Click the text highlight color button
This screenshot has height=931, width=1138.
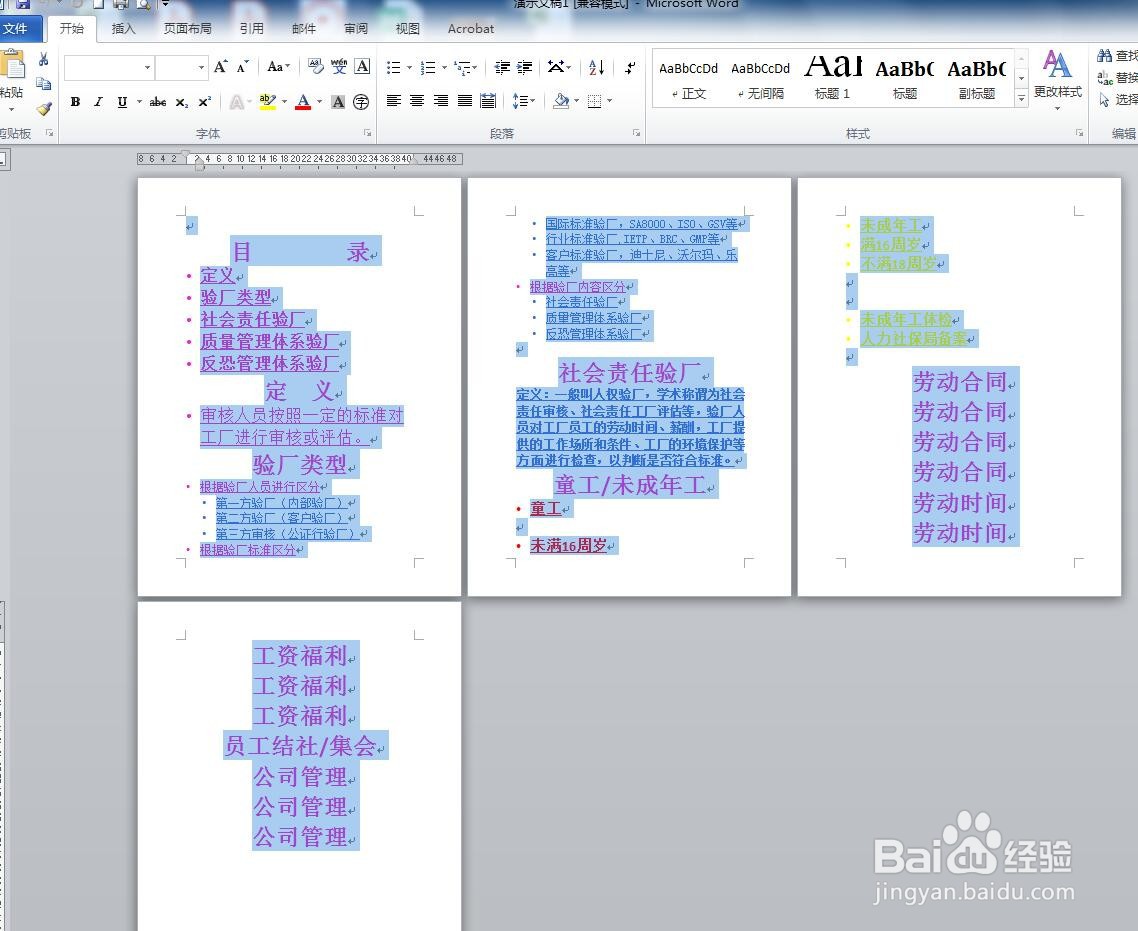268,102
